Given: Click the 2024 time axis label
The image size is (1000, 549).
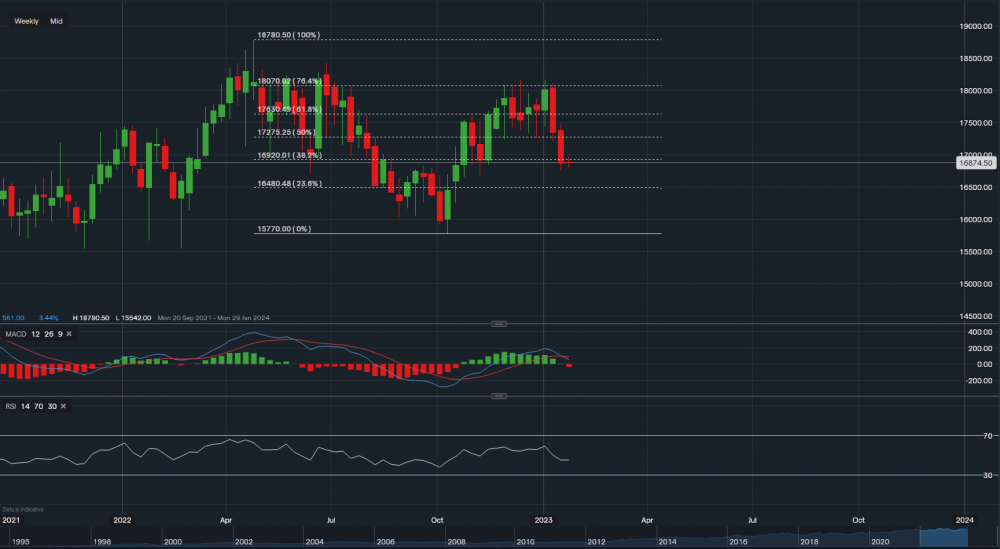Looking at the screenshot, I should coord(965,520).
